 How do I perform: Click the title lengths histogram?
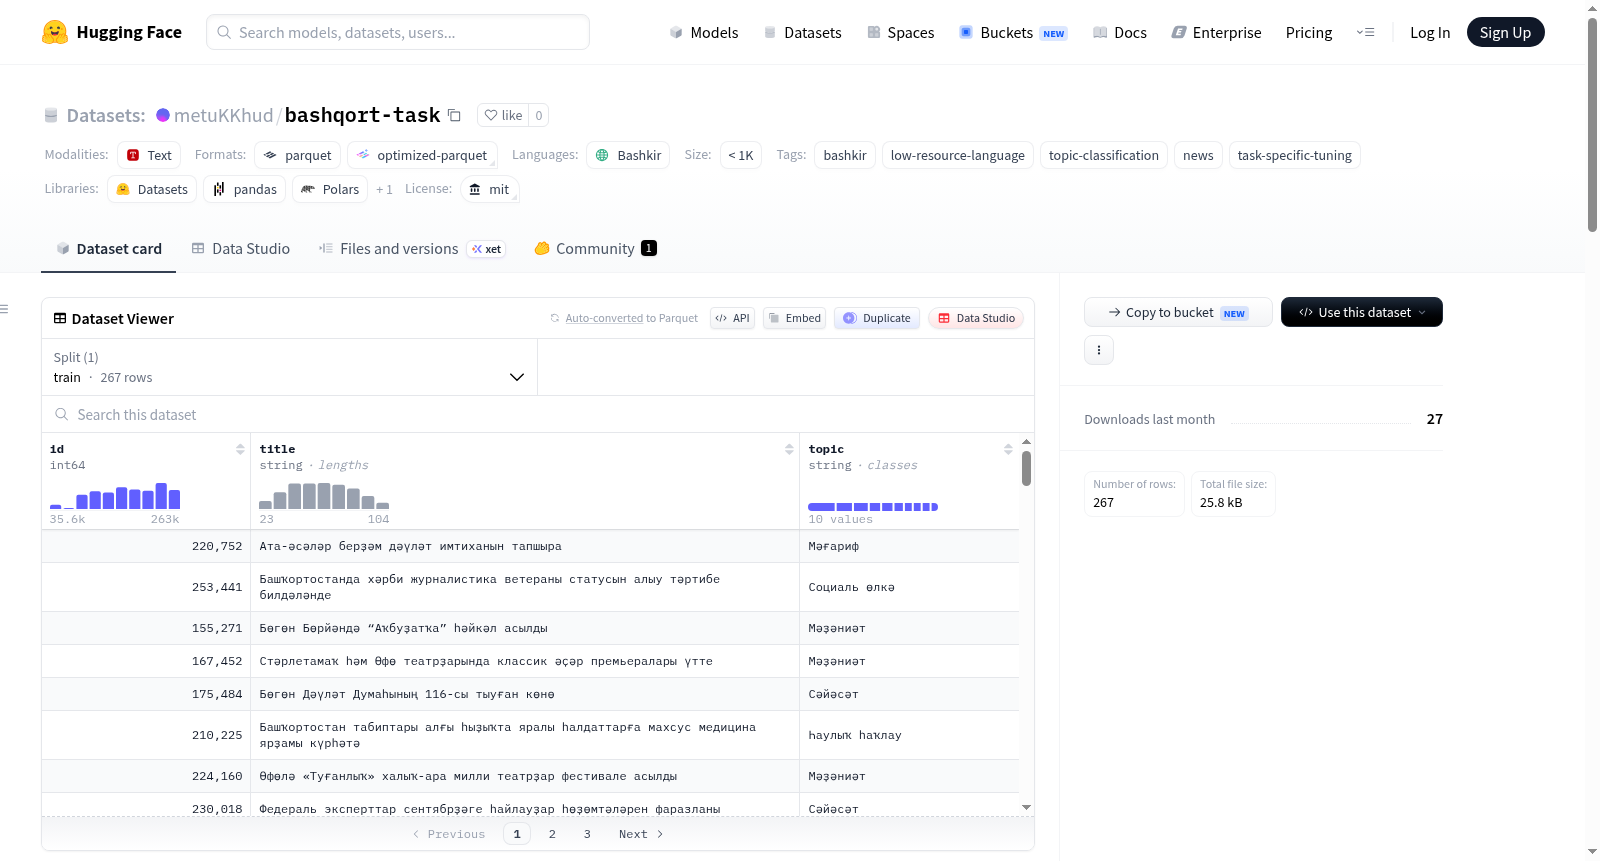(324, 496)
